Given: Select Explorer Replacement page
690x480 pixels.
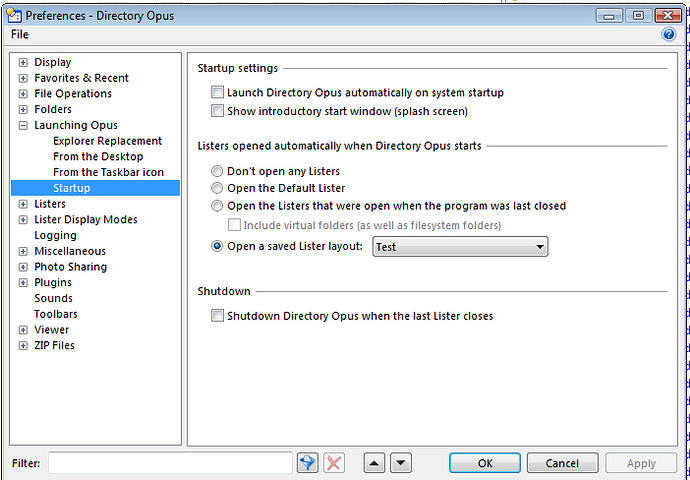Looking at the screenshot, I should tap(107, 141).
